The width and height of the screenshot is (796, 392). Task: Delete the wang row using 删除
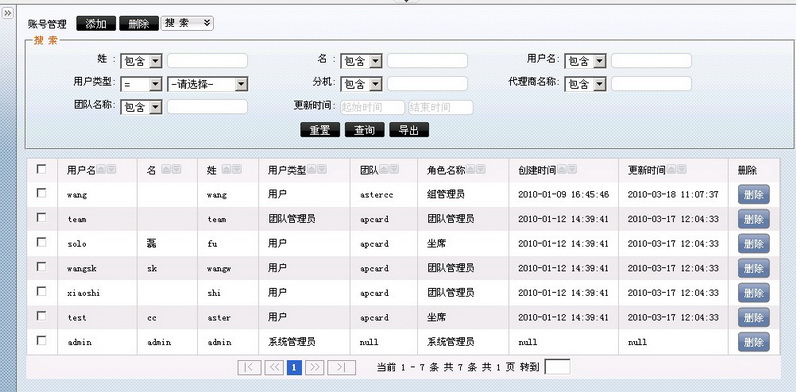click(754, 194)
